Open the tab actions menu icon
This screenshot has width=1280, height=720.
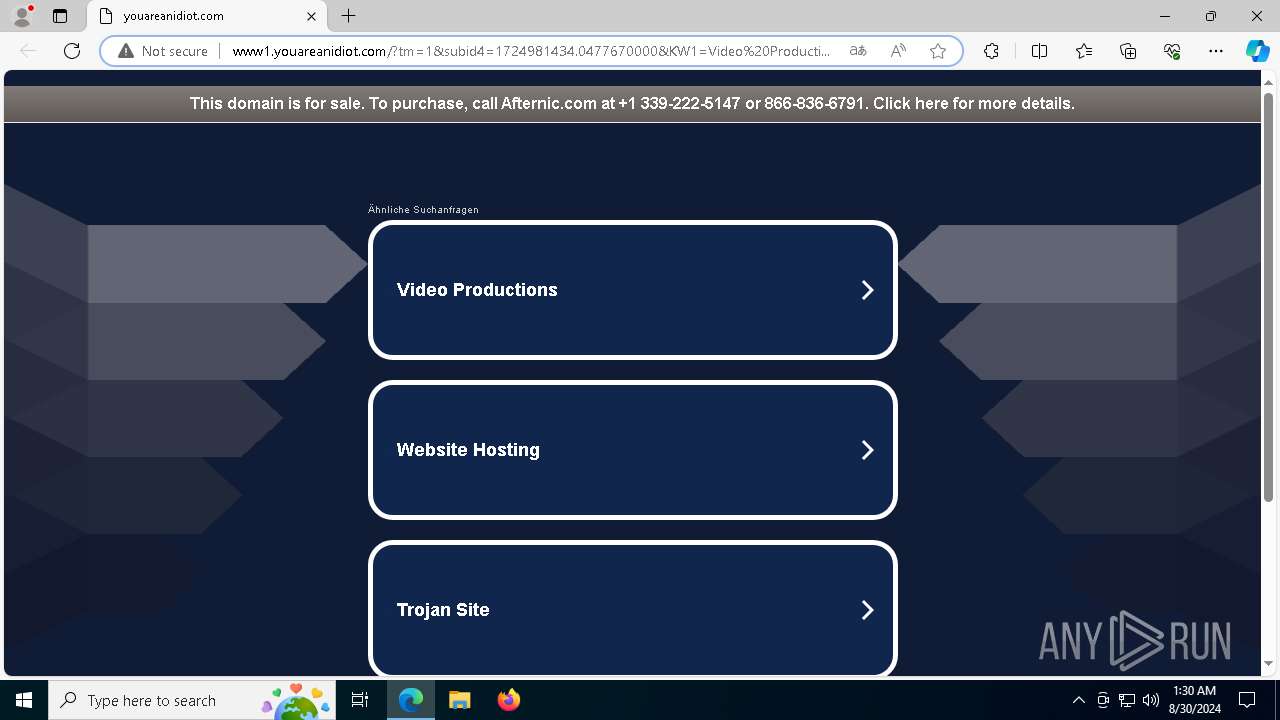click(x=60, y=16)
